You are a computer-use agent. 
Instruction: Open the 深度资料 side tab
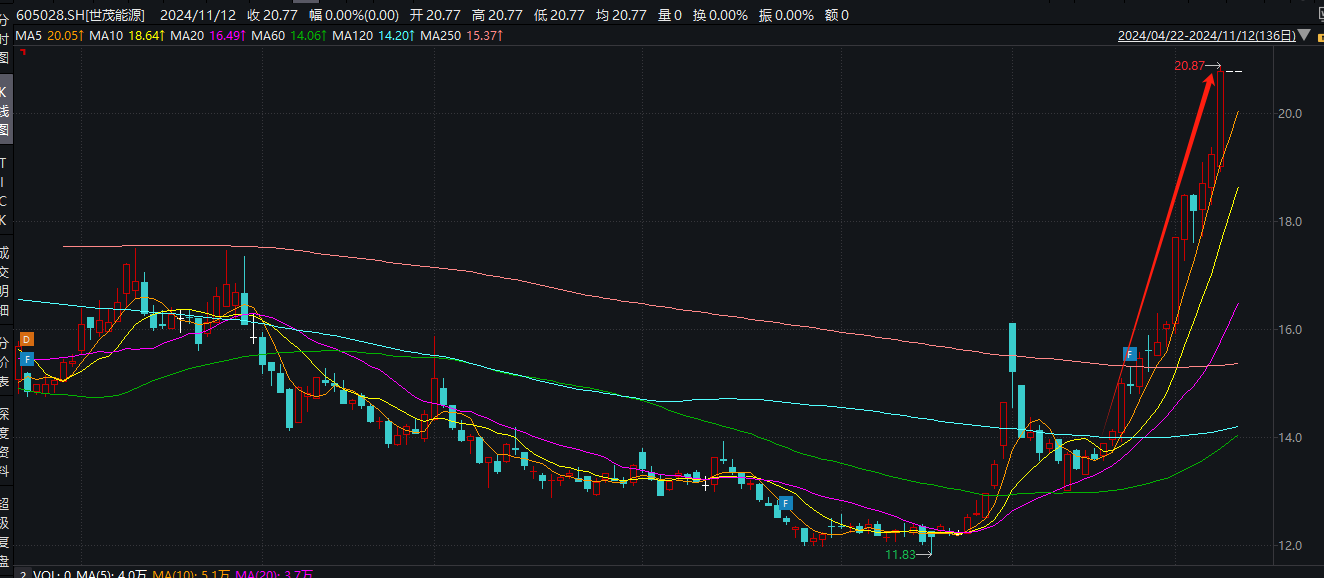pos(4,443)
